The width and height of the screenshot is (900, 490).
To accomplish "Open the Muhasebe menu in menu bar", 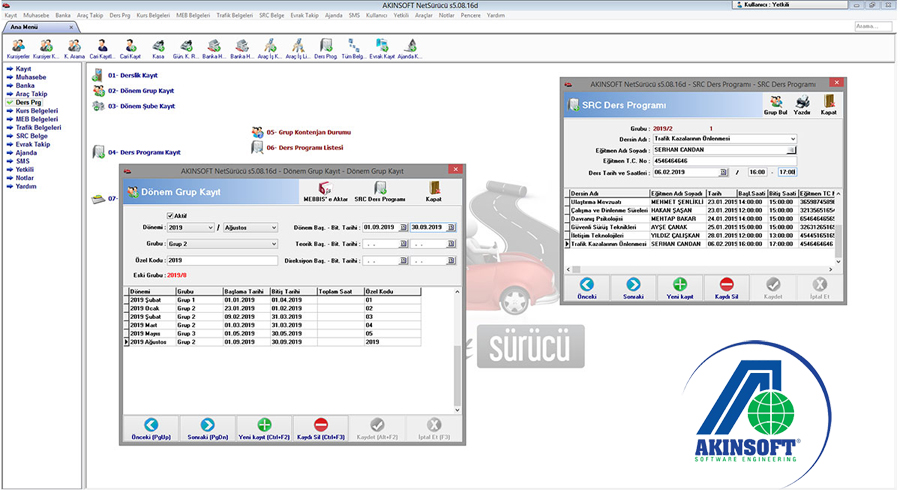I will 37,16.
